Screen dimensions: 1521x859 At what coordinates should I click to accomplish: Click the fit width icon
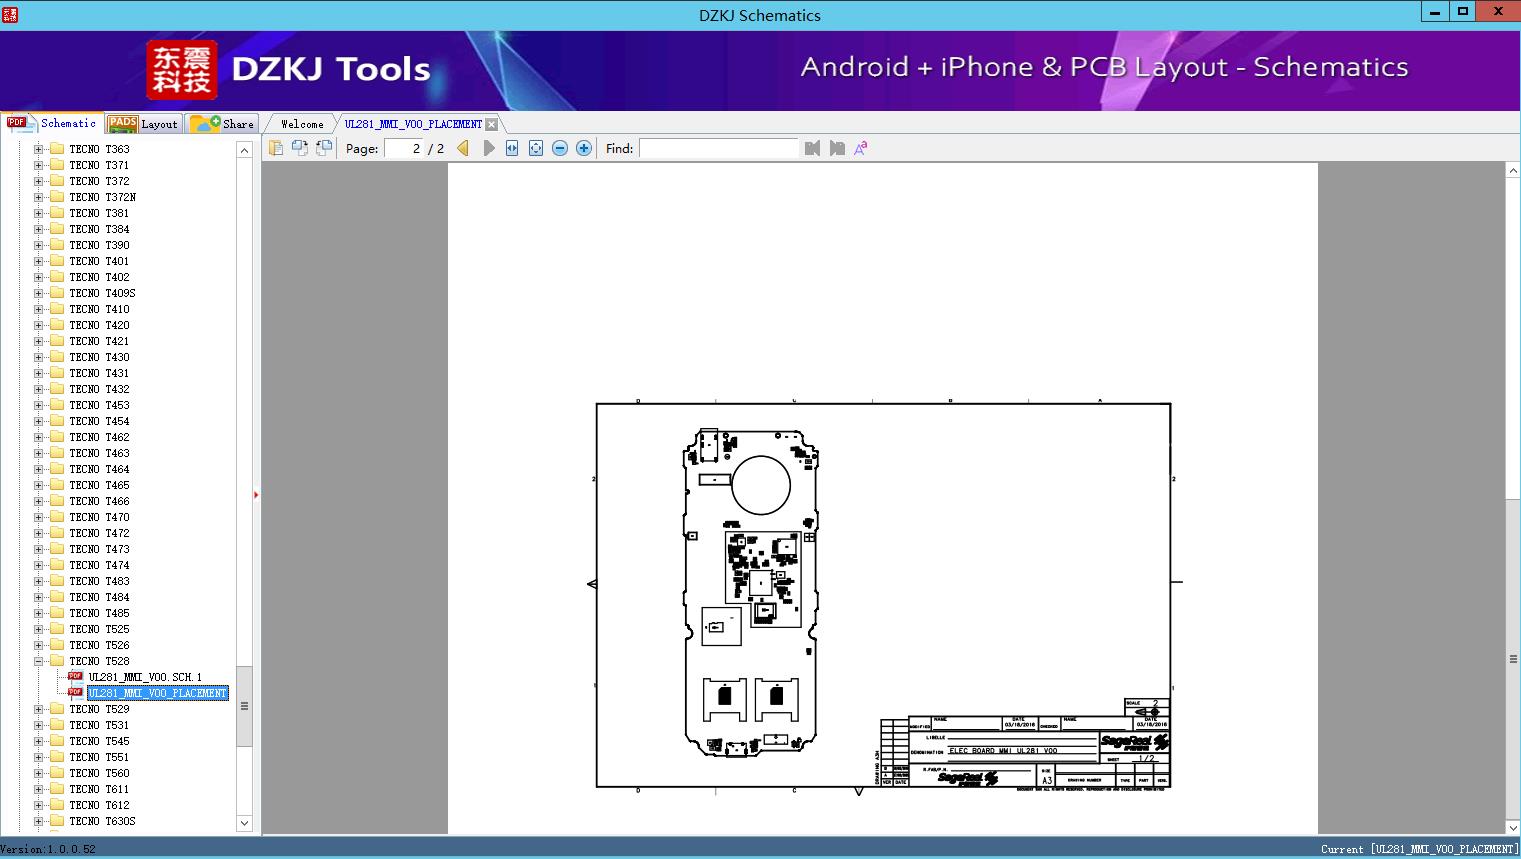(x=512, y=148)
